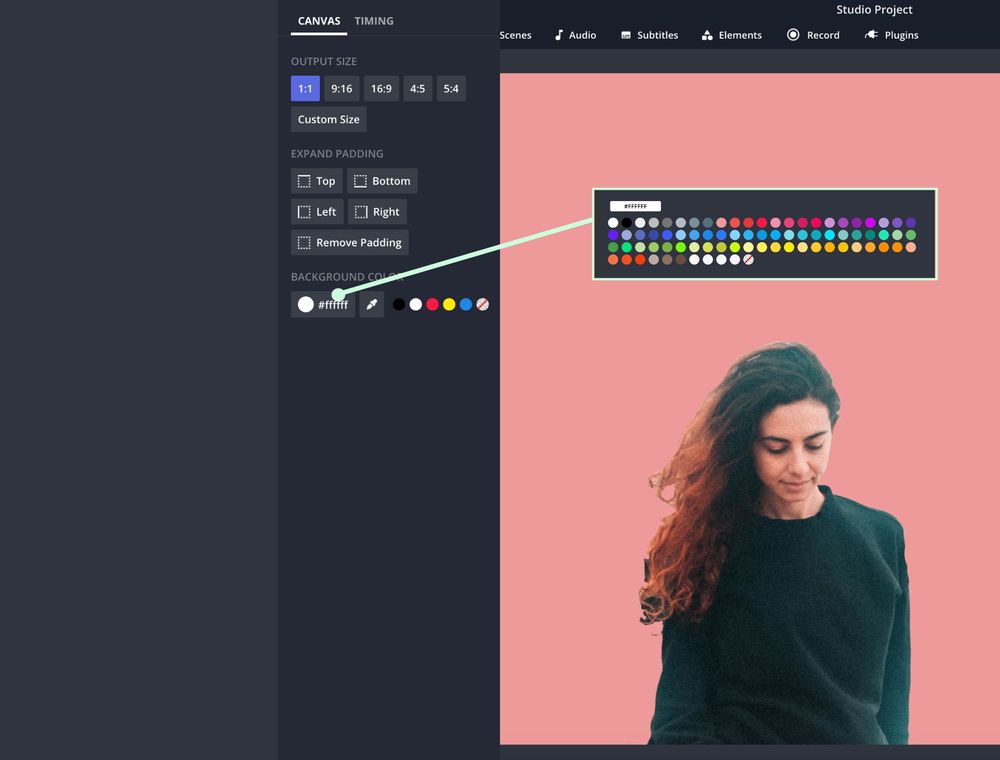1000x760 pixels.
Task: Add padding to the Left
Action: [316, 212]
